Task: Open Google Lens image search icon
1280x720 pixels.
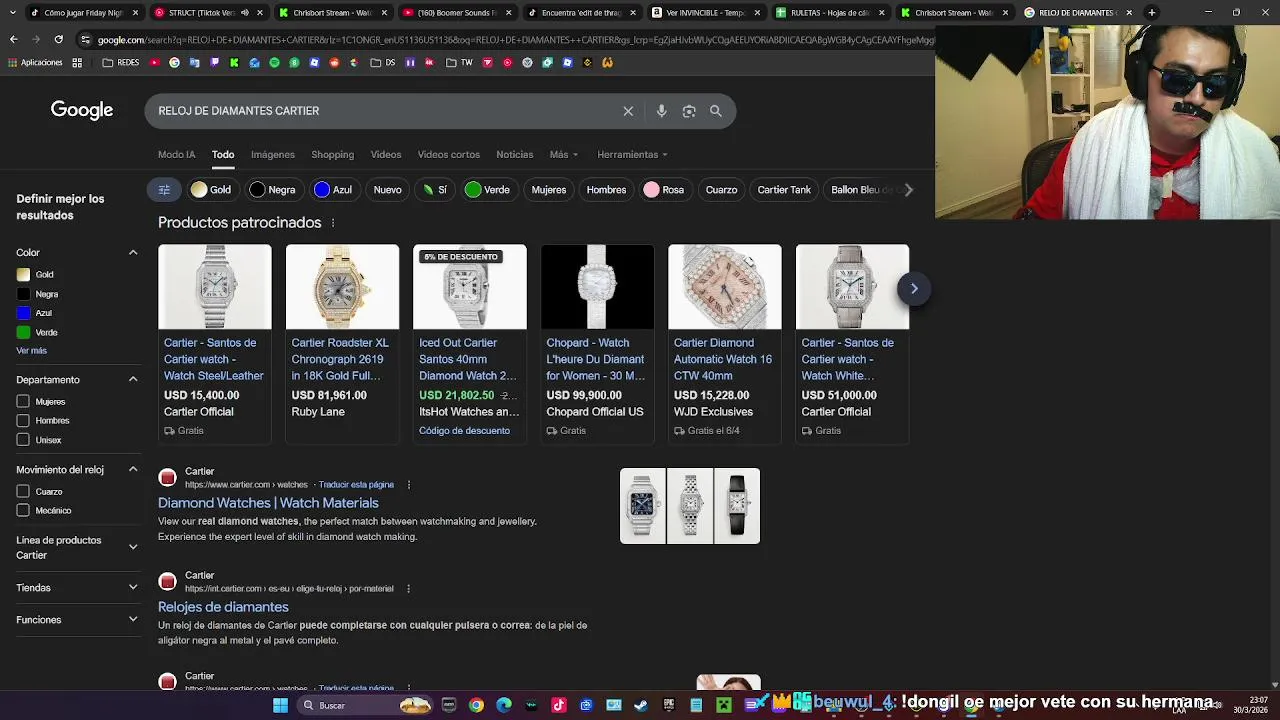Action: click(689, 111)
